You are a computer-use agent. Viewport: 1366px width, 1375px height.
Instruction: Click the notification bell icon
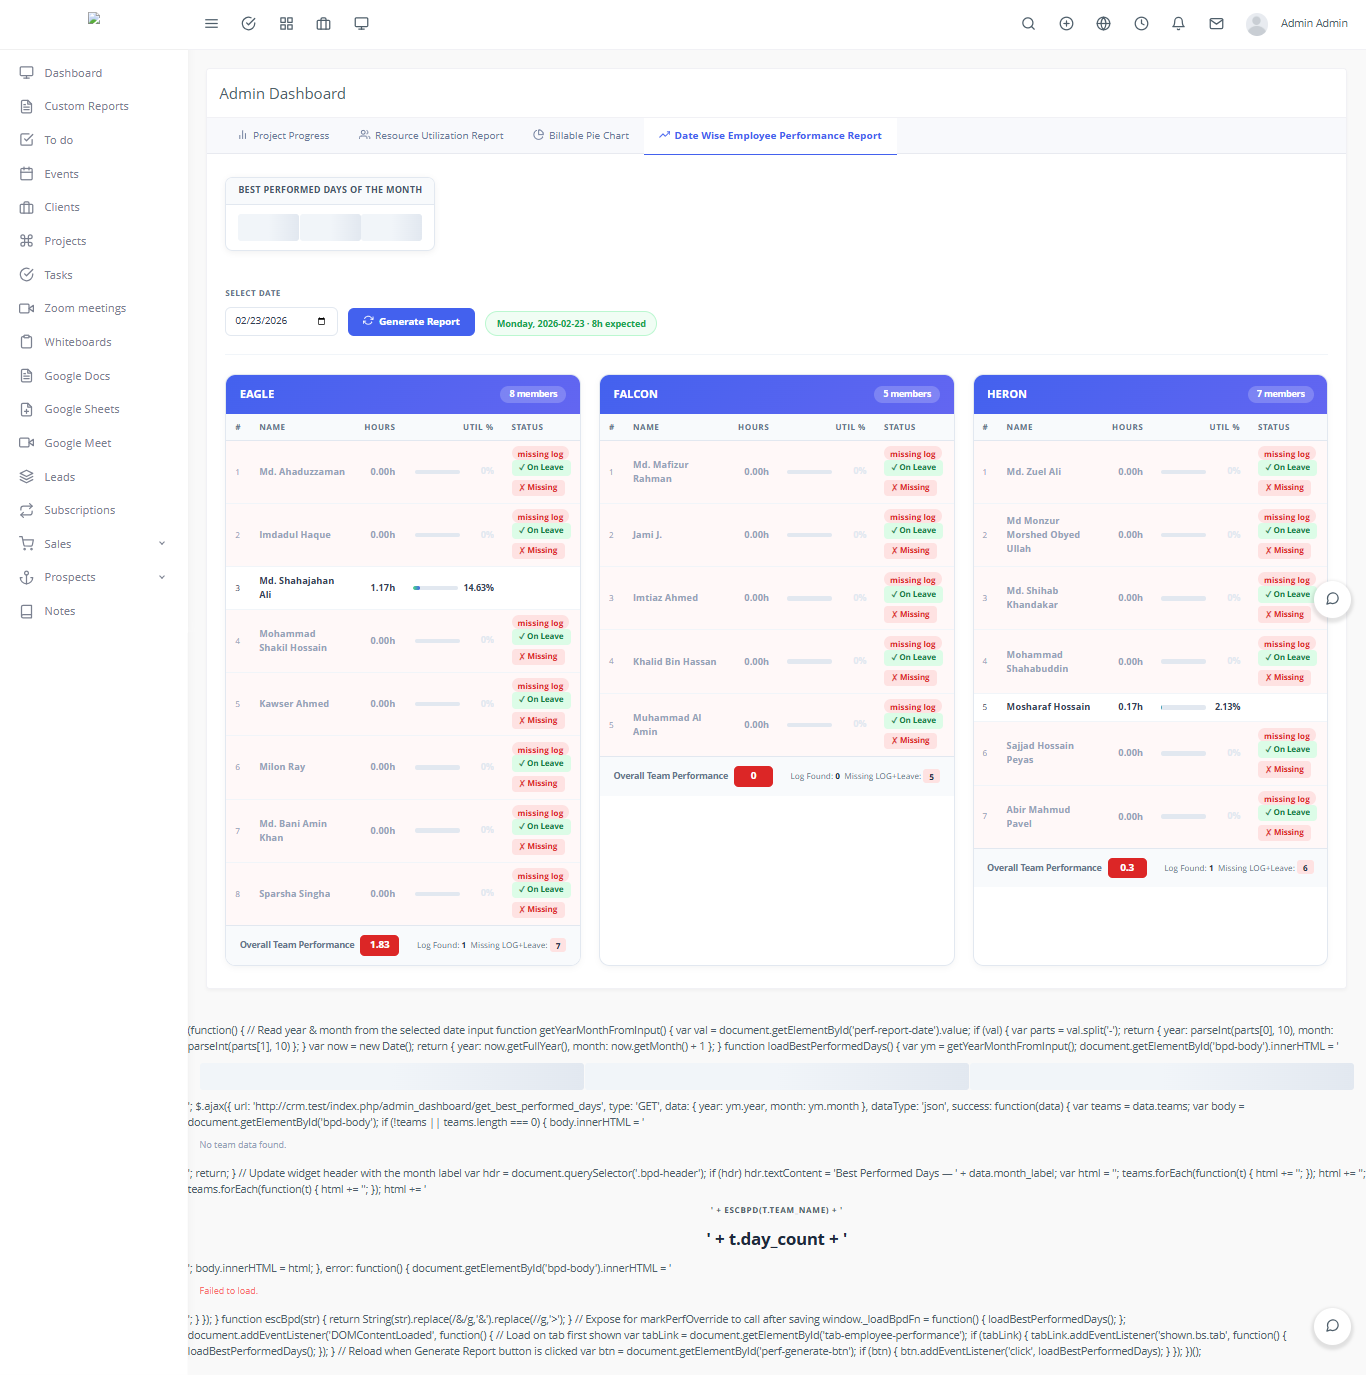(1178, 24)
